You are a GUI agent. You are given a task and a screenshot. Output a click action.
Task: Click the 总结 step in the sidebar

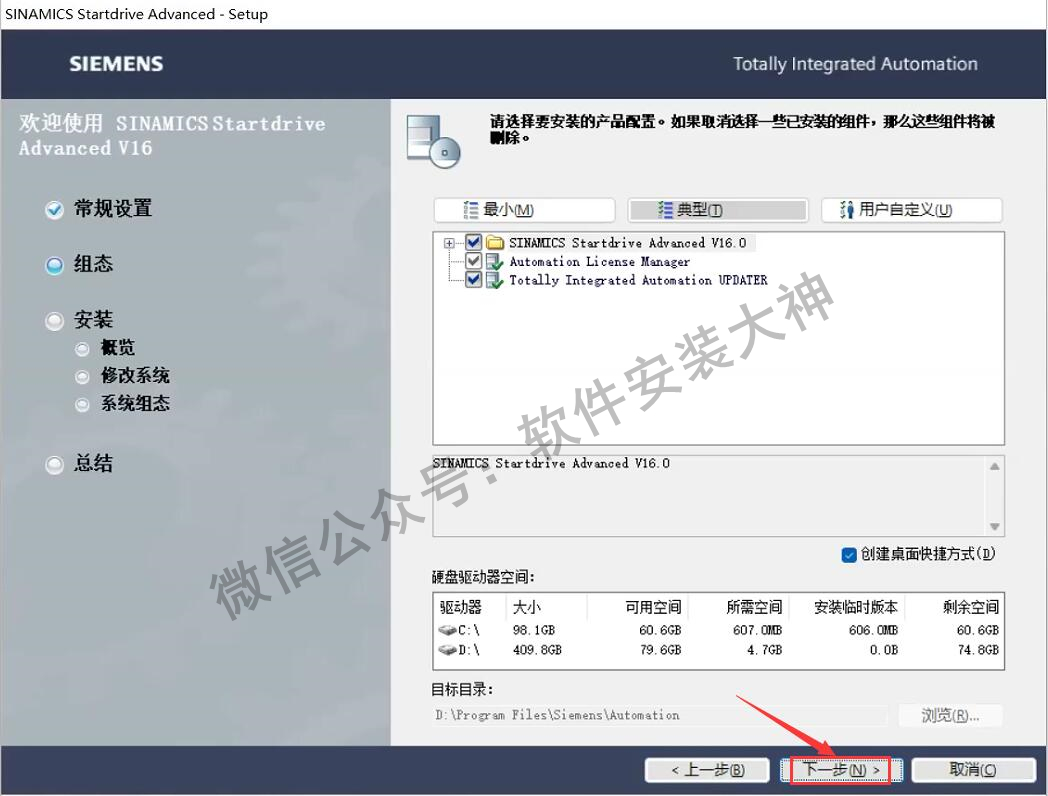pyautogui.click(x=93, y=463)
